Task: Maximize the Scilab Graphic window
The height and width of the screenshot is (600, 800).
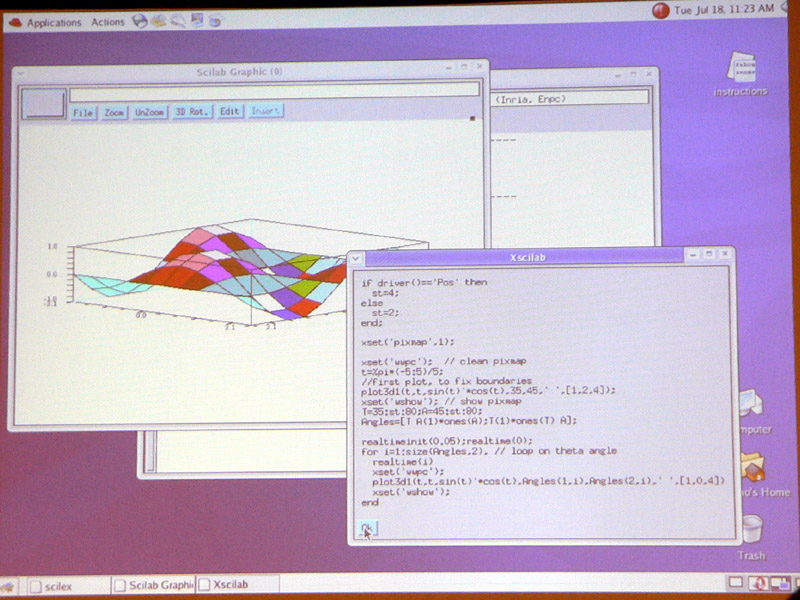Action: (464, 66)
